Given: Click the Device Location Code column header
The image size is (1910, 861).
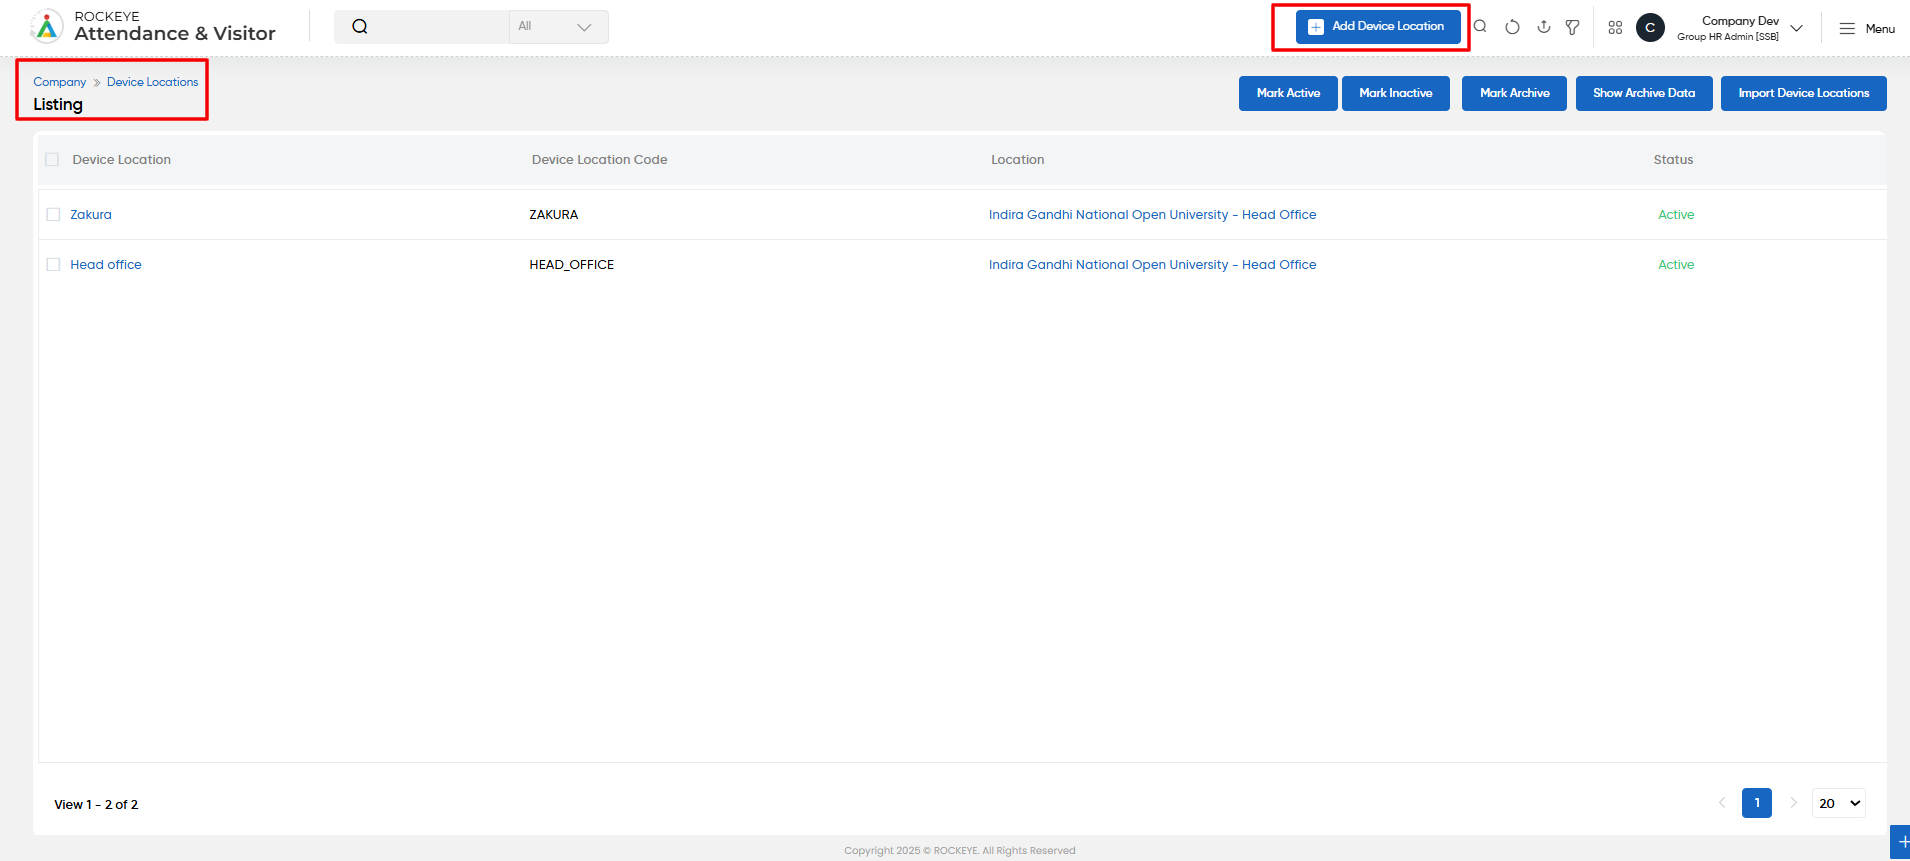Looking at the screenshot, I should point(599,159).
